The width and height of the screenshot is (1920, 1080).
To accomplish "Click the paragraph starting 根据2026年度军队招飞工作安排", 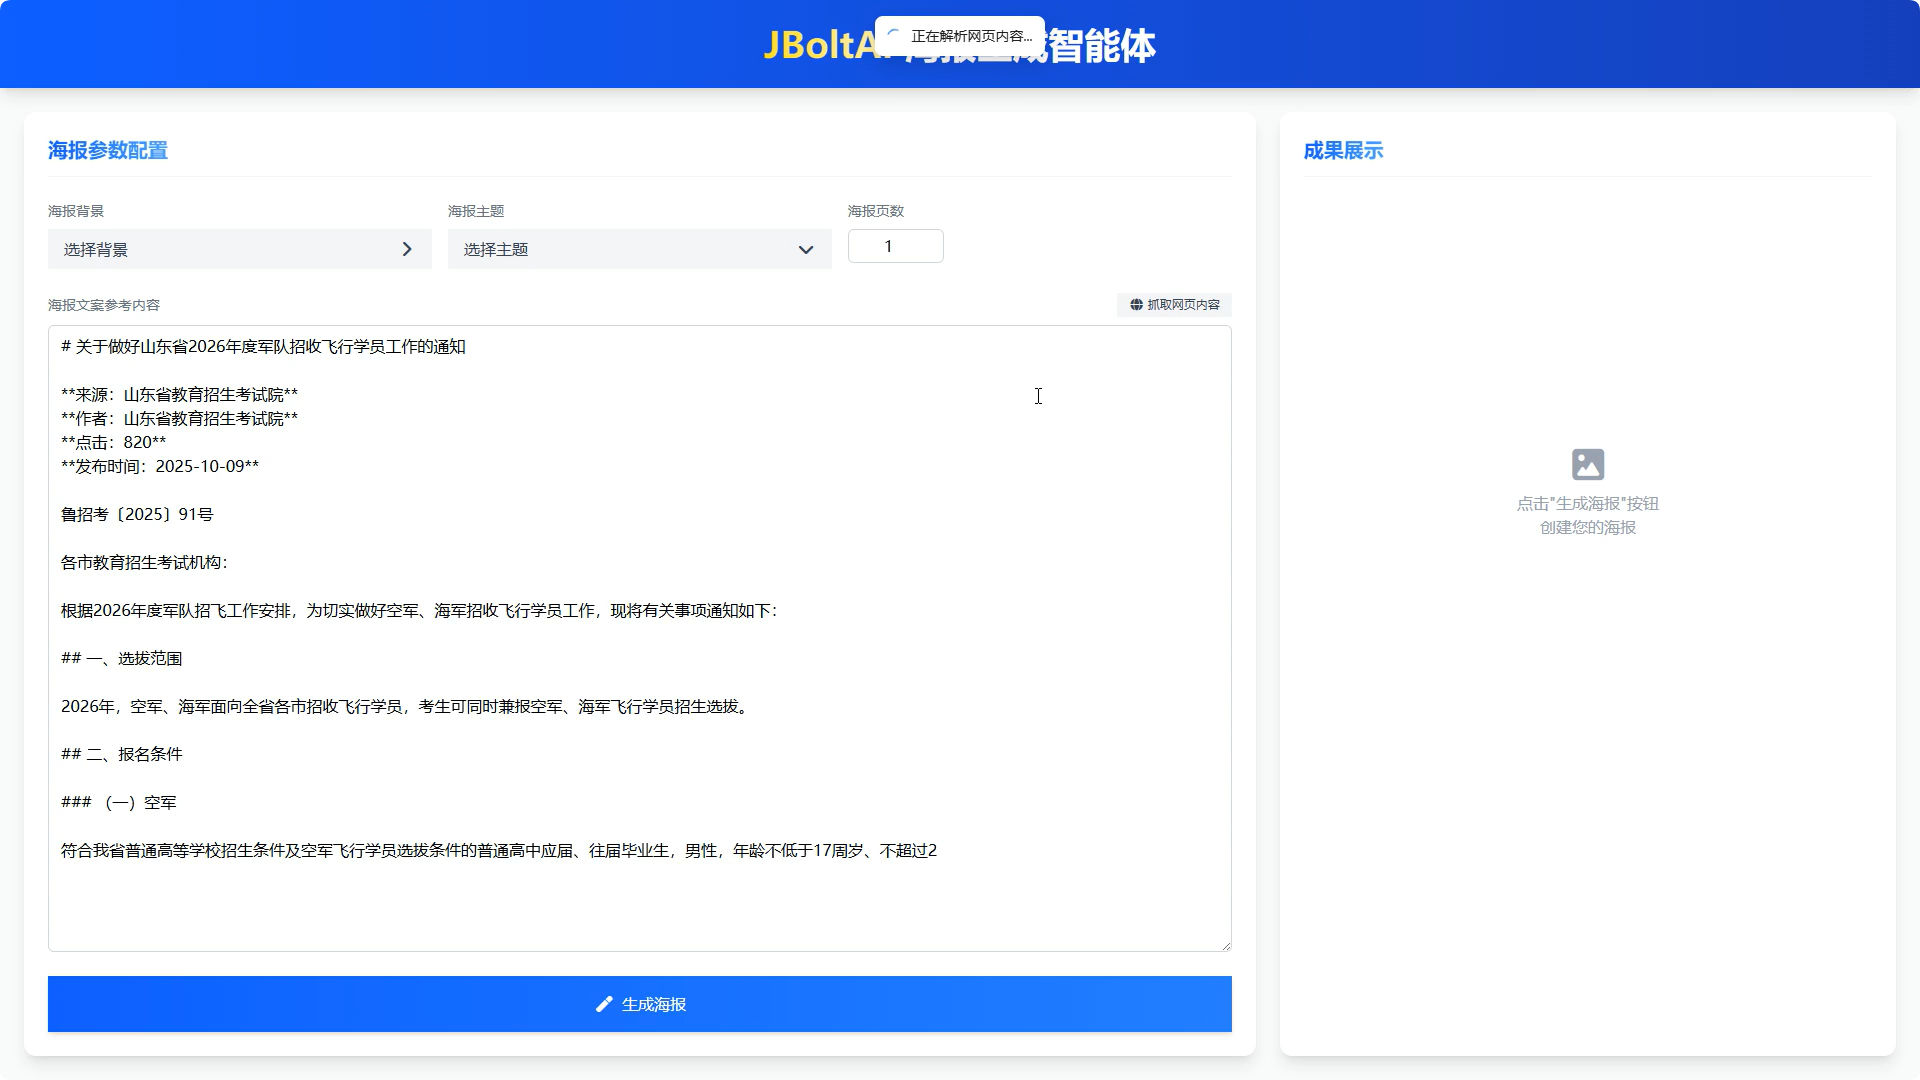I will [x=419, y=610].
